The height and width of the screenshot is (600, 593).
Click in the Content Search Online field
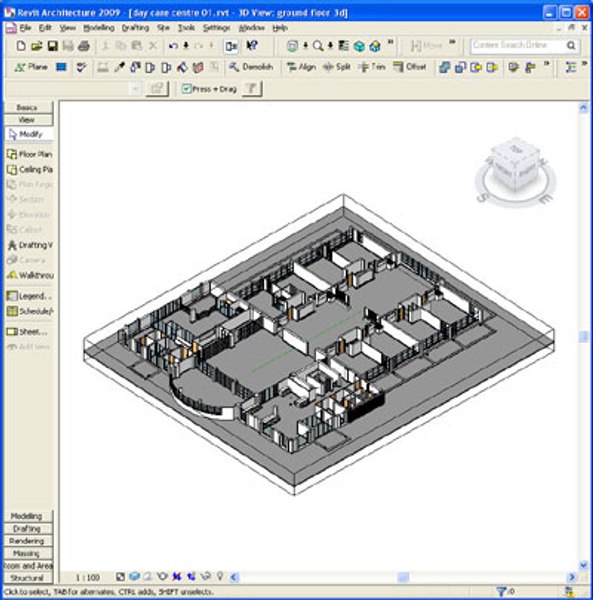pyautogui.click(x=517, y=46)
